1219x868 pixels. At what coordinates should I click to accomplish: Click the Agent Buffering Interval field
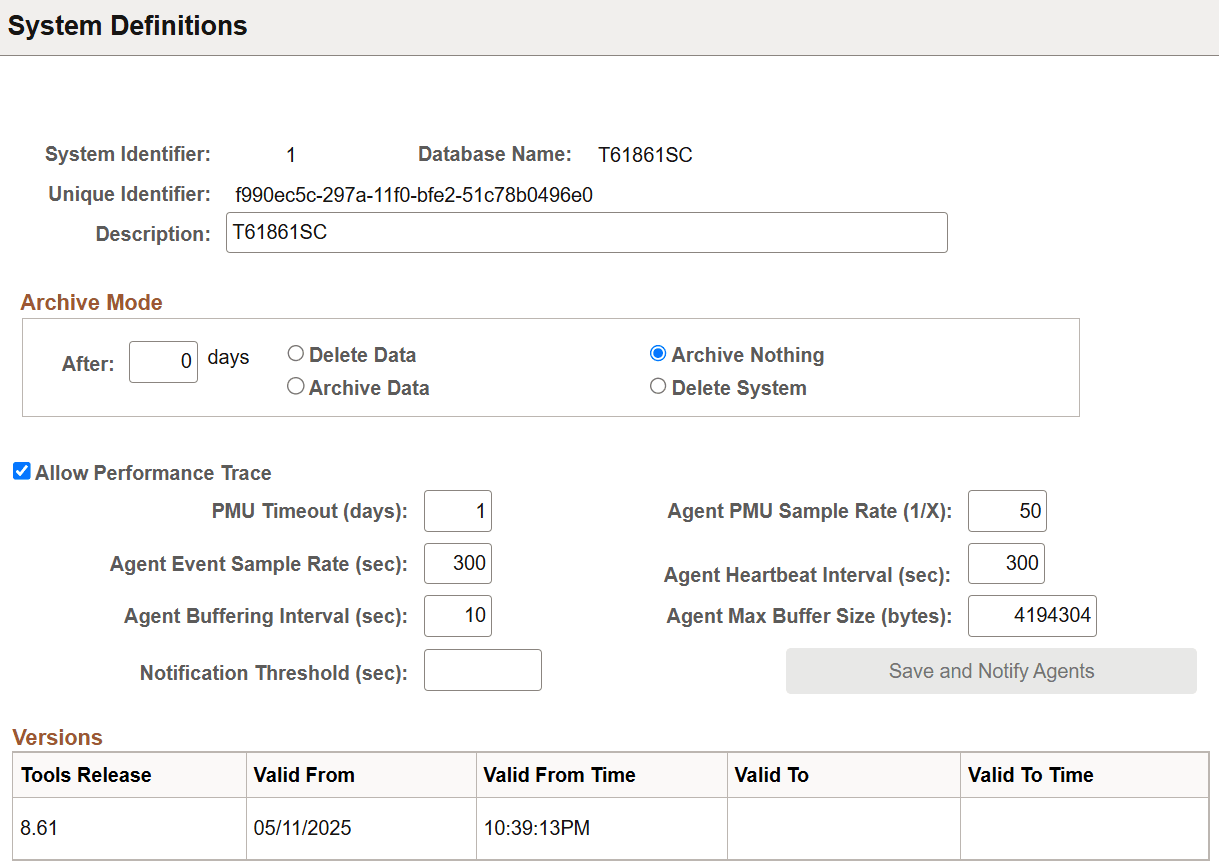point(458,616)
